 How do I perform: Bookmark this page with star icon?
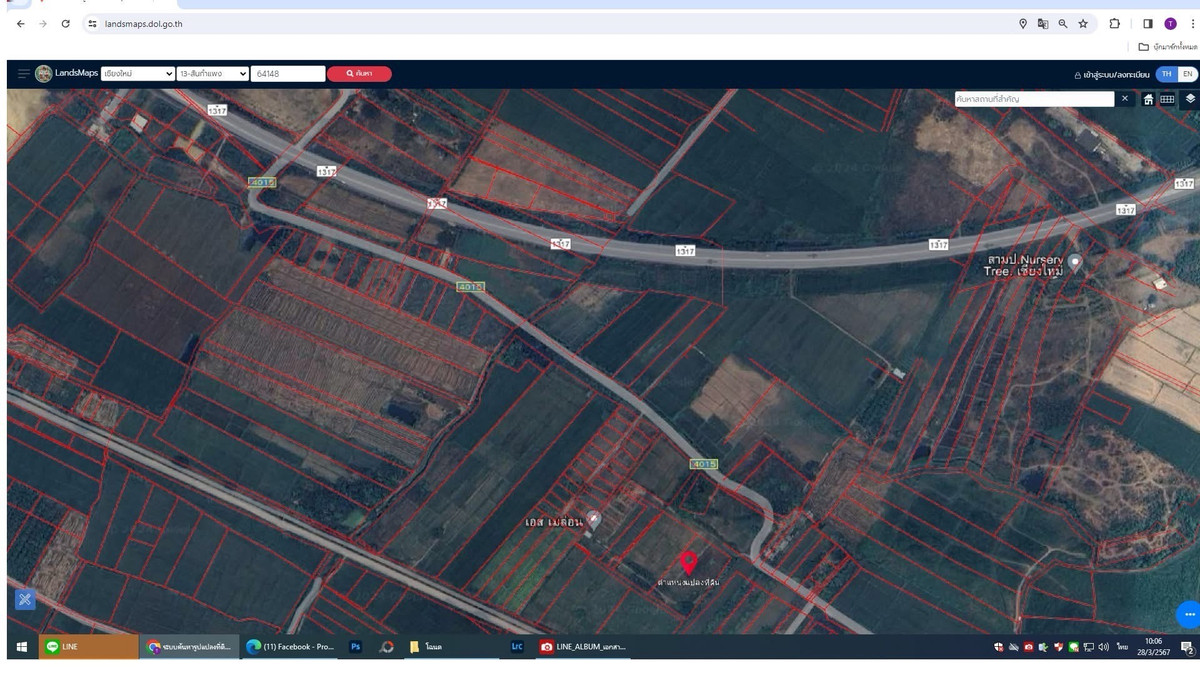click(1083, 24)
